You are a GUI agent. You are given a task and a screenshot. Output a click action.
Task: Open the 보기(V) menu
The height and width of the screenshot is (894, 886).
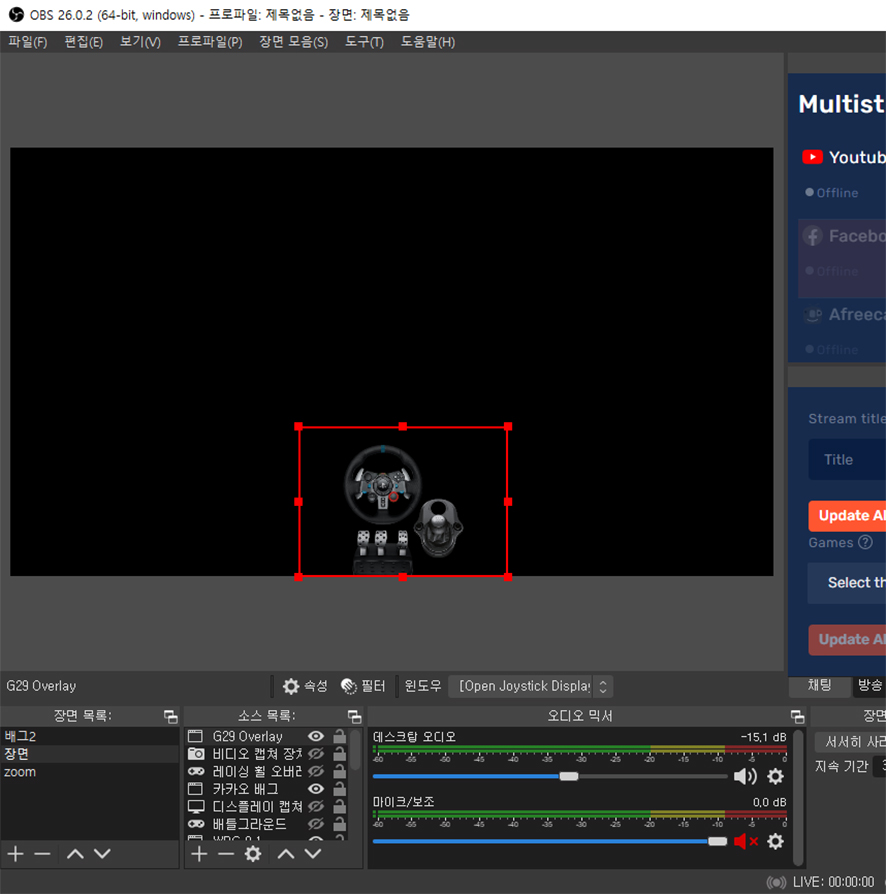click(140, 42)
